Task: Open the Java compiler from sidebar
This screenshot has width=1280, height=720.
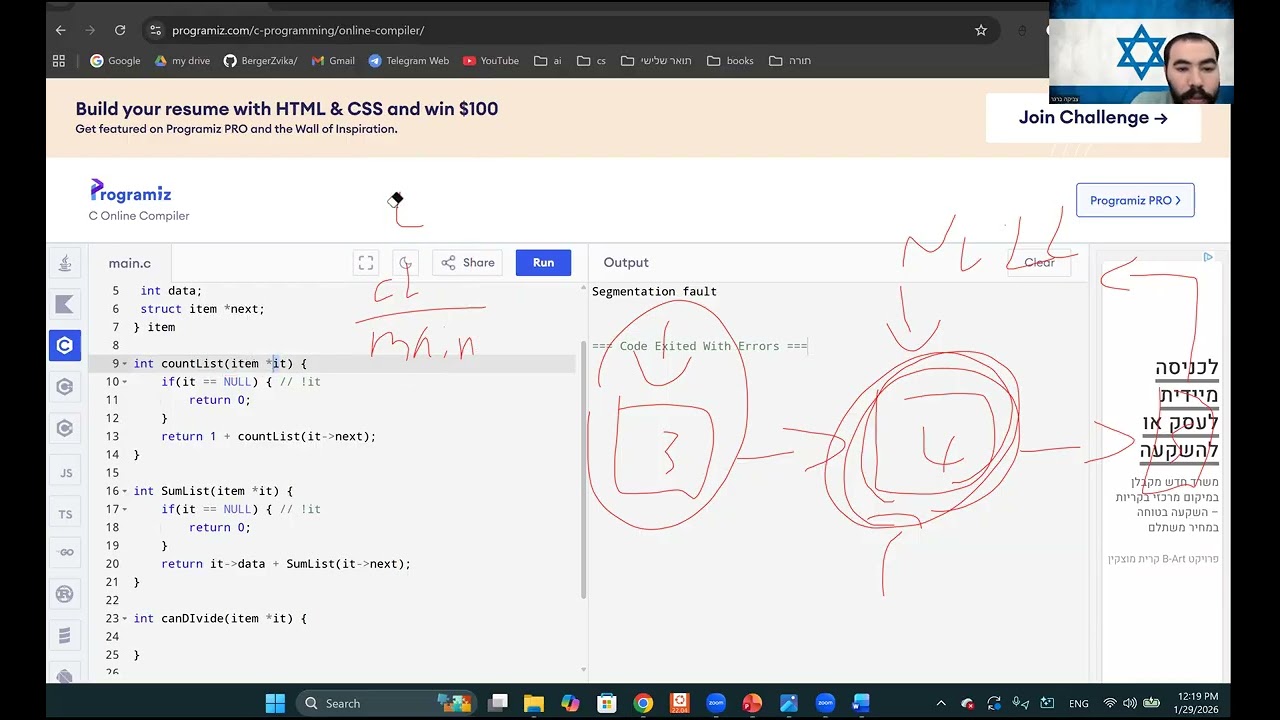Action: click(65, 263)
